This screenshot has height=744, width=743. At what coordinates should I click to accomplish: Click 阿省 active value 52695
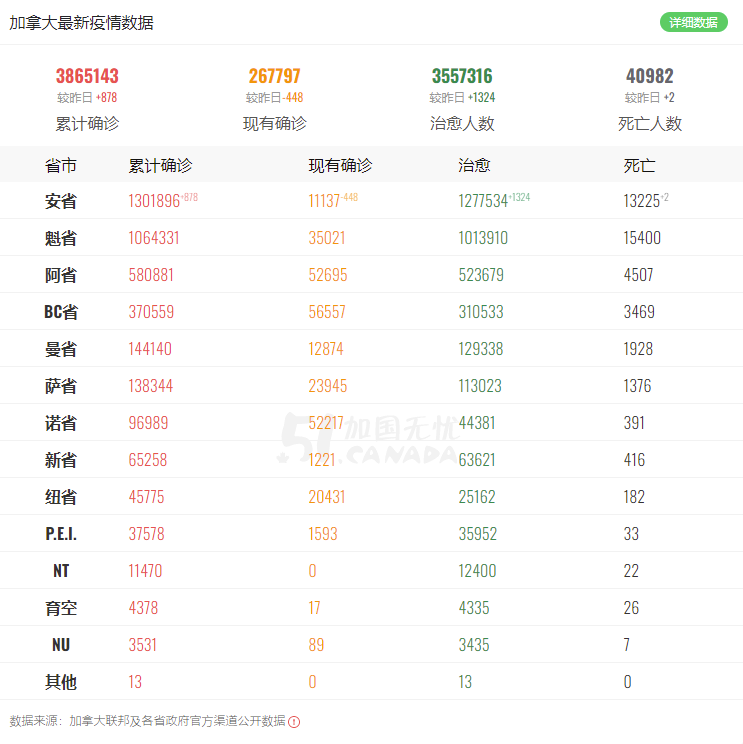coord(328,275)
